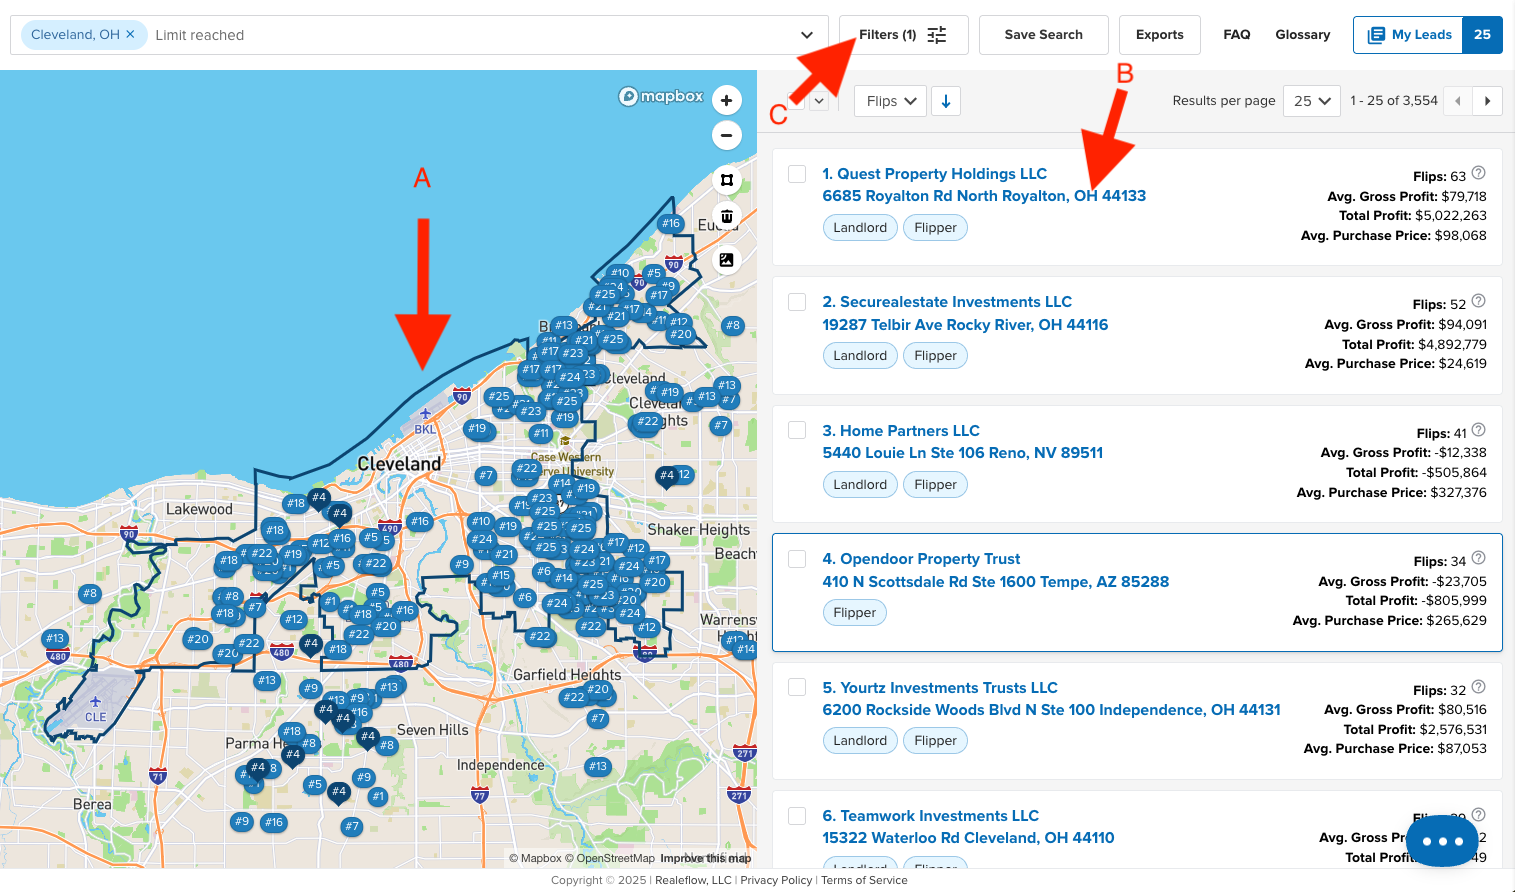
Task: Click Flipper tag on Opendoor card
Action: pyautogui.click(x=855, y=613)
